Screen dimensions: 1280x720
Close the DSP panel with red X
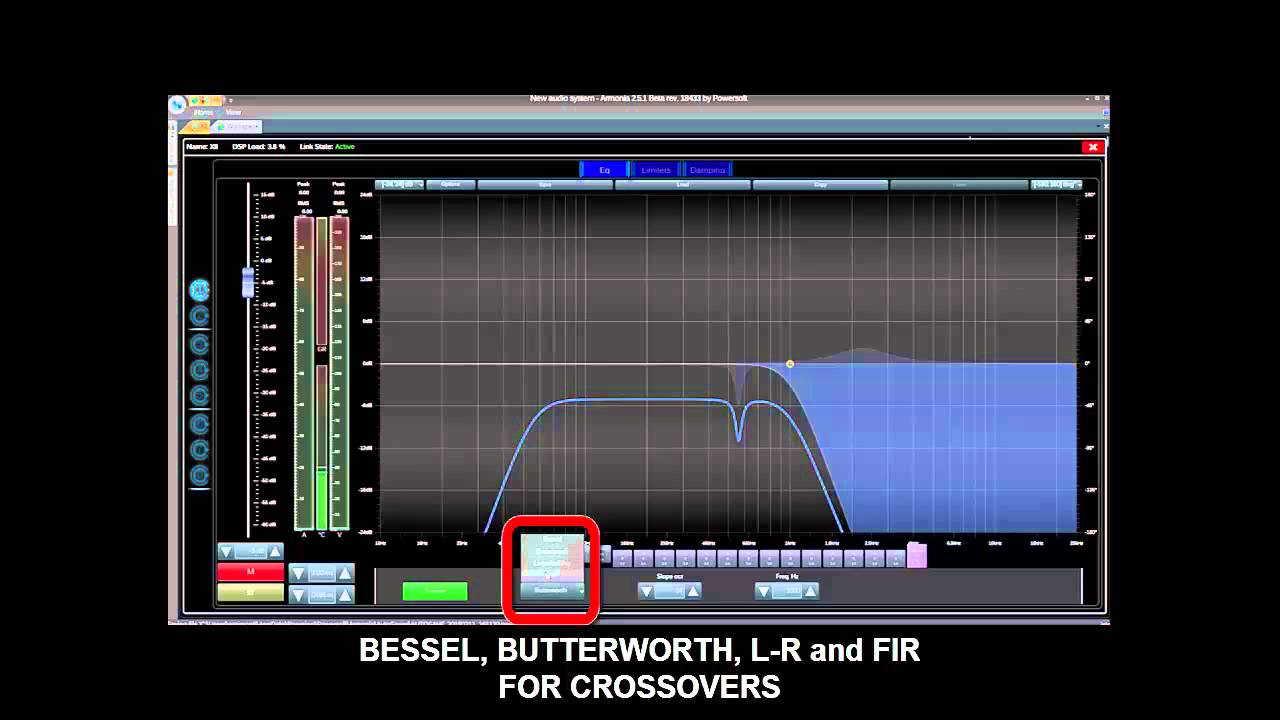1091,147
